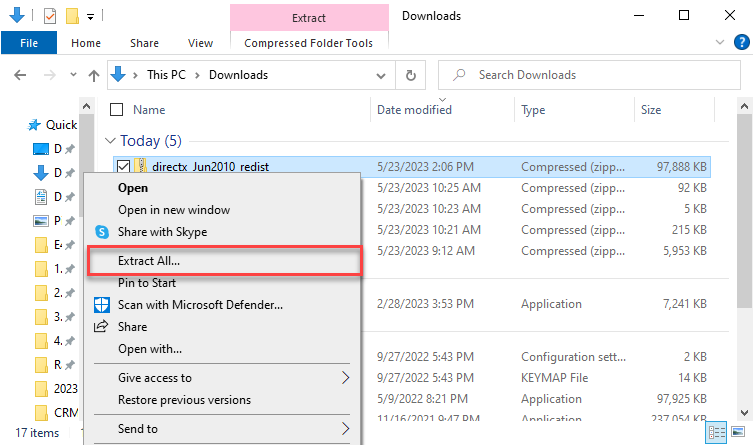
Task: Click the Properties quick access toolbar icon
Action: click(x=50, y=16)
